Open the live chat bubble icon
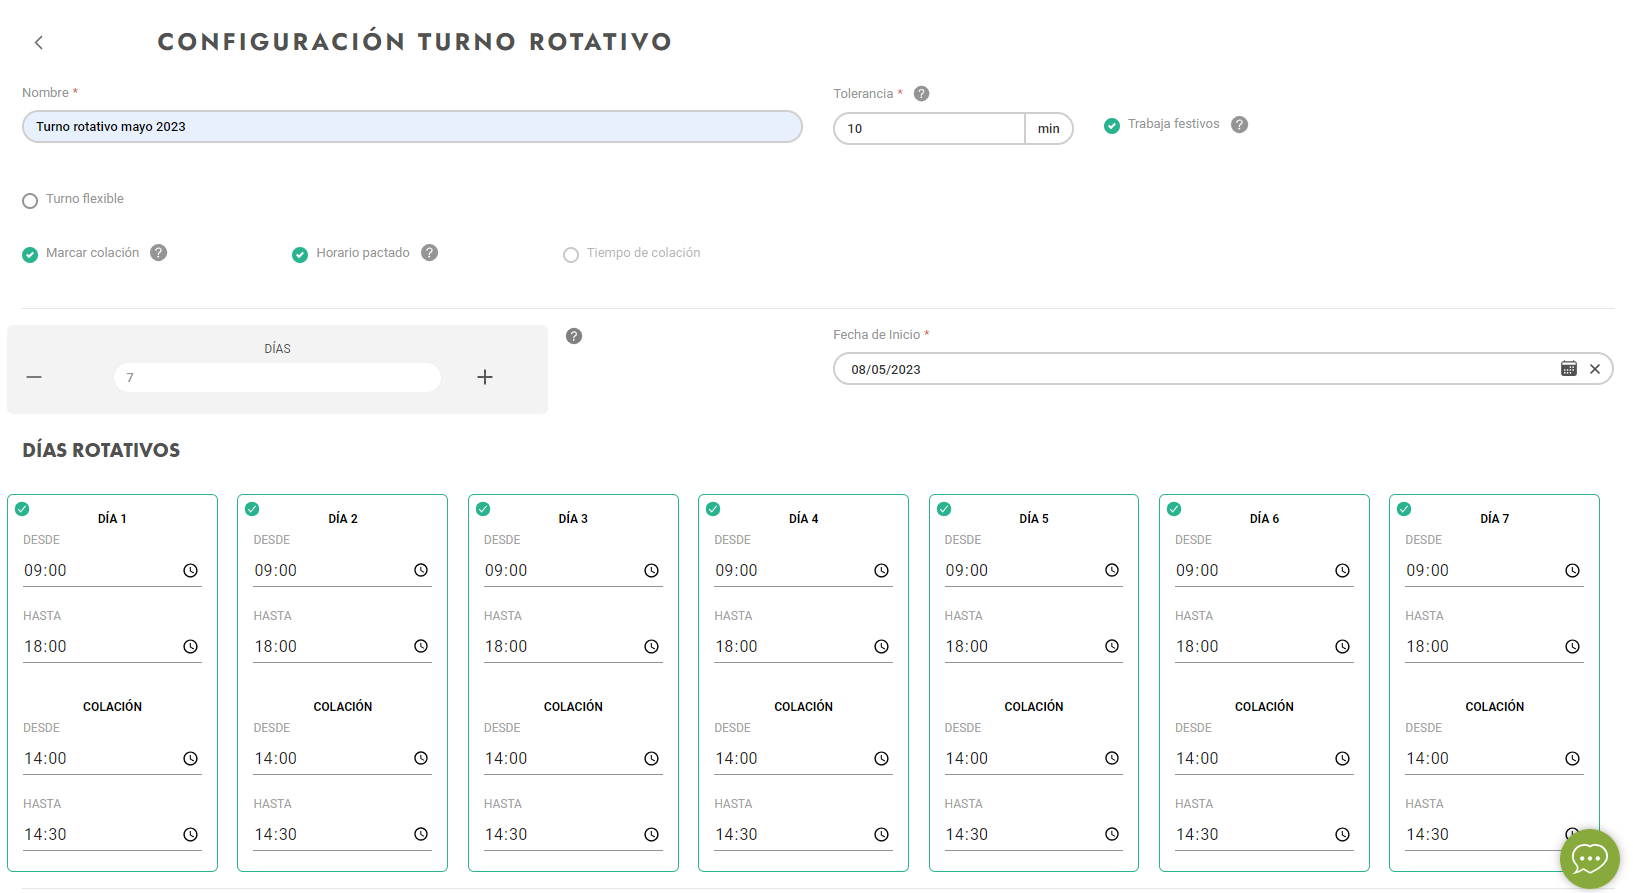 coord(1589,858)
